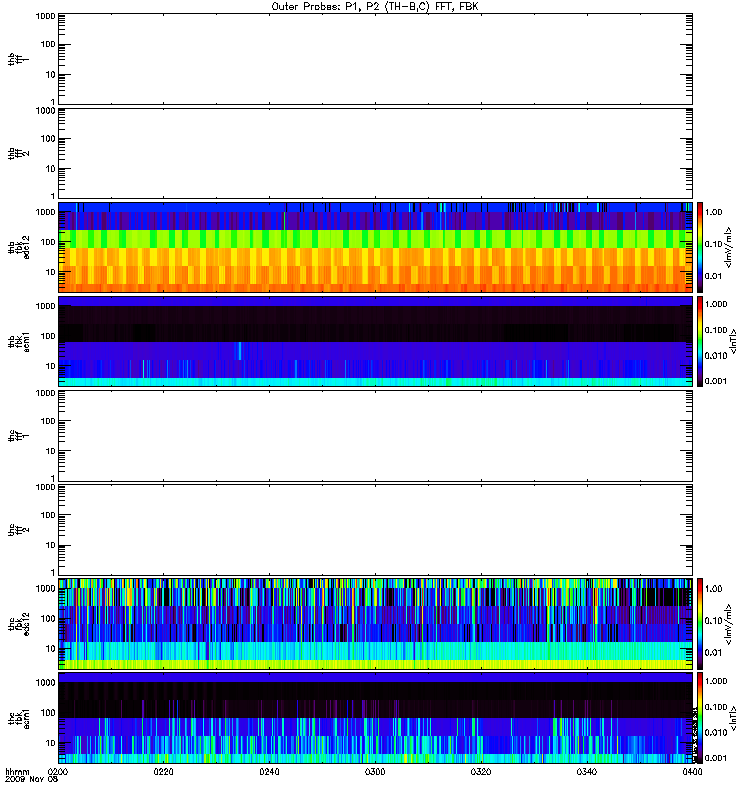750x800 pixels.
Task: Click the thb scm1 panel color bar
Action: click(x=700, y=341)
